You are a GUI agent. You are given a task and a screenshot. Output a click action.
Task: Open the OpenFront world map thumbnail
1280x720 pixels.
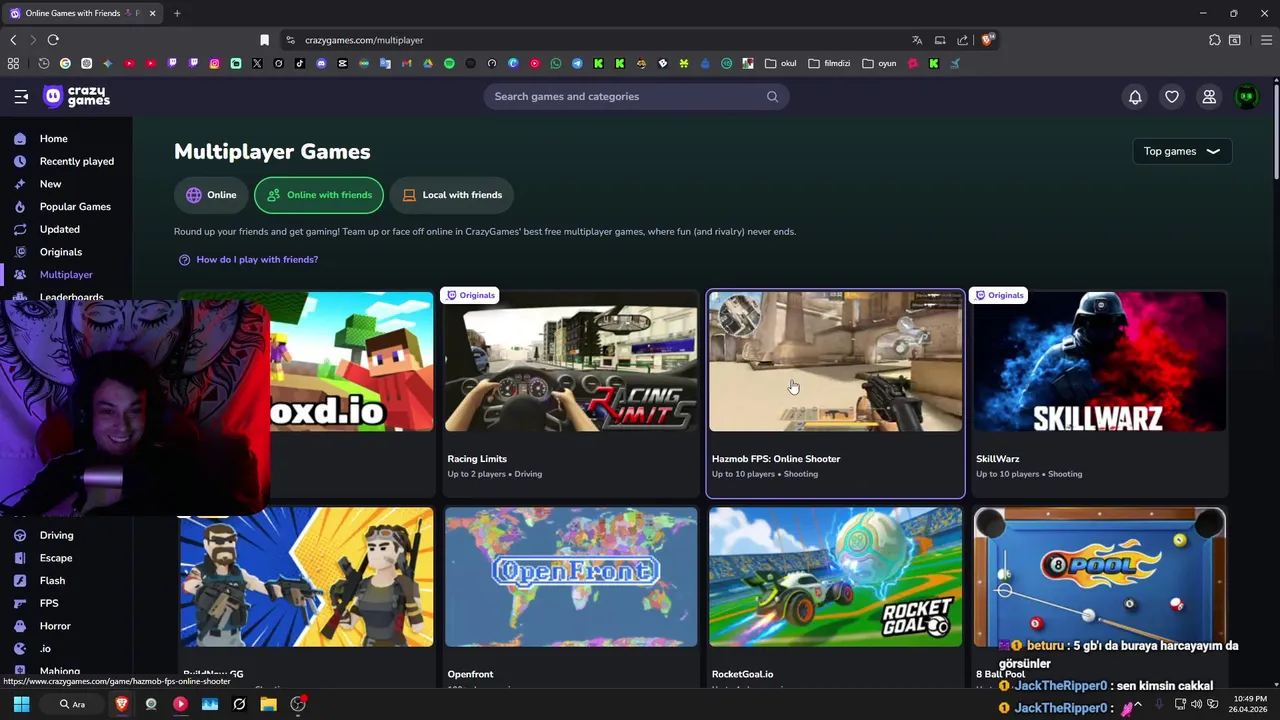coord(571,577)
